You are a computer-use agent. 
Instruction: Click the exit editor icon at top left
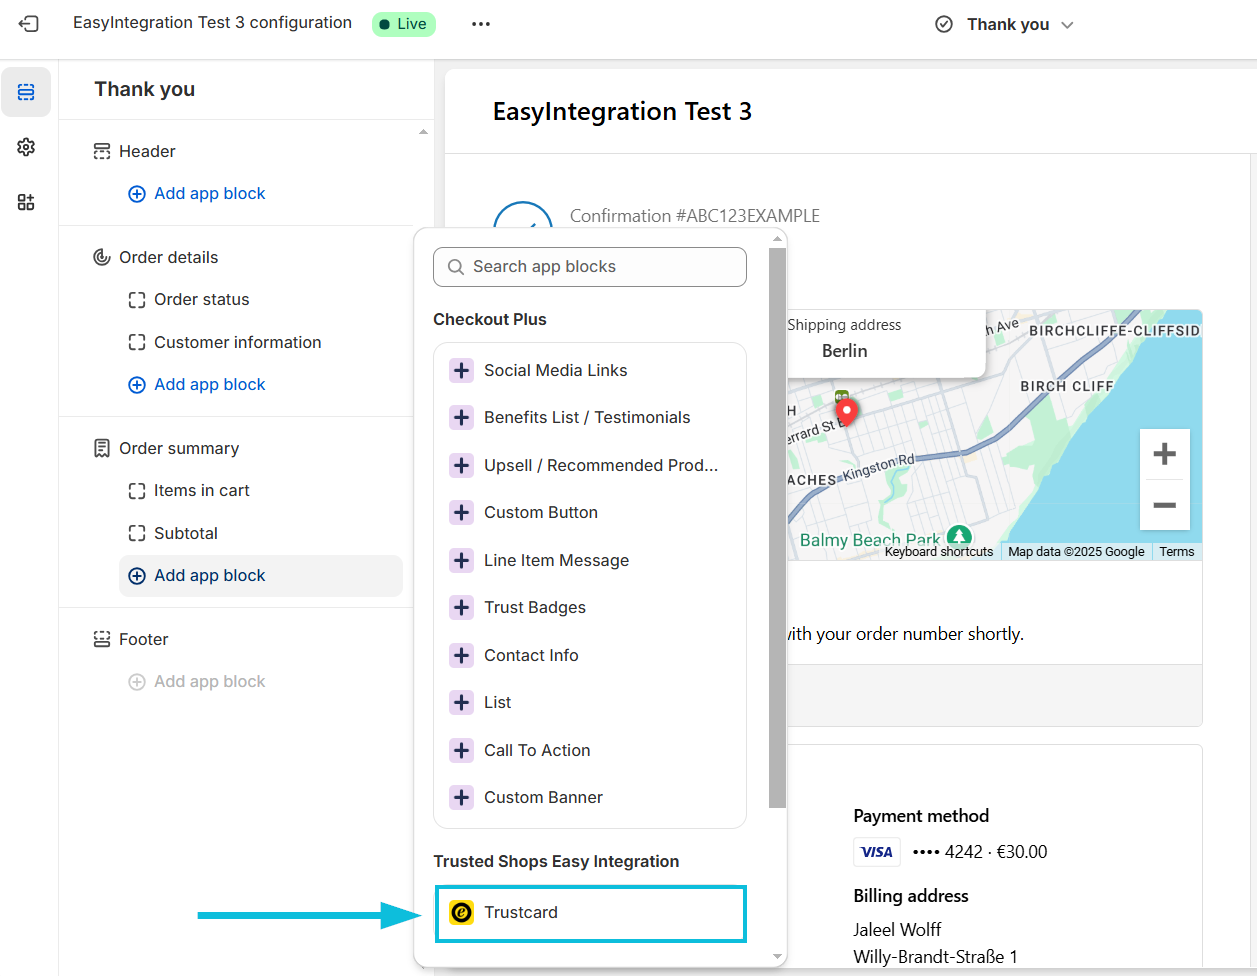click(28, 24)
